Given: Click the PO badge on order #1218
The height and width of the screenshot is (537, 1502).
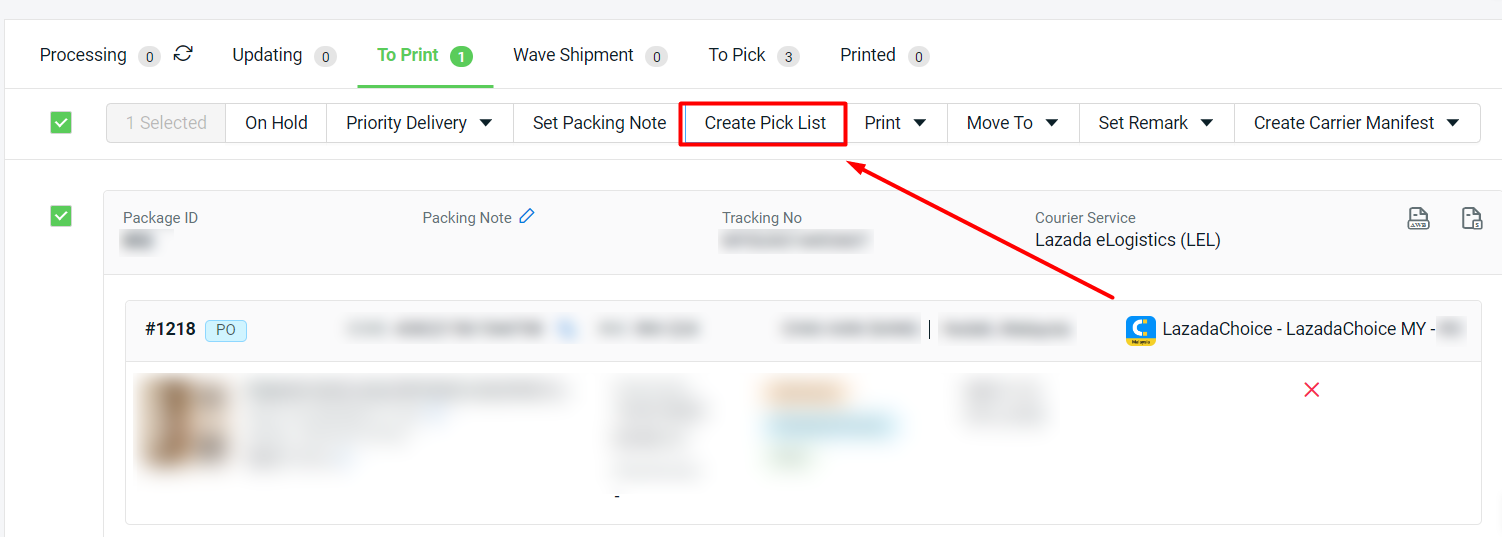Looking at the screenshot, I should tap(226, 330).
